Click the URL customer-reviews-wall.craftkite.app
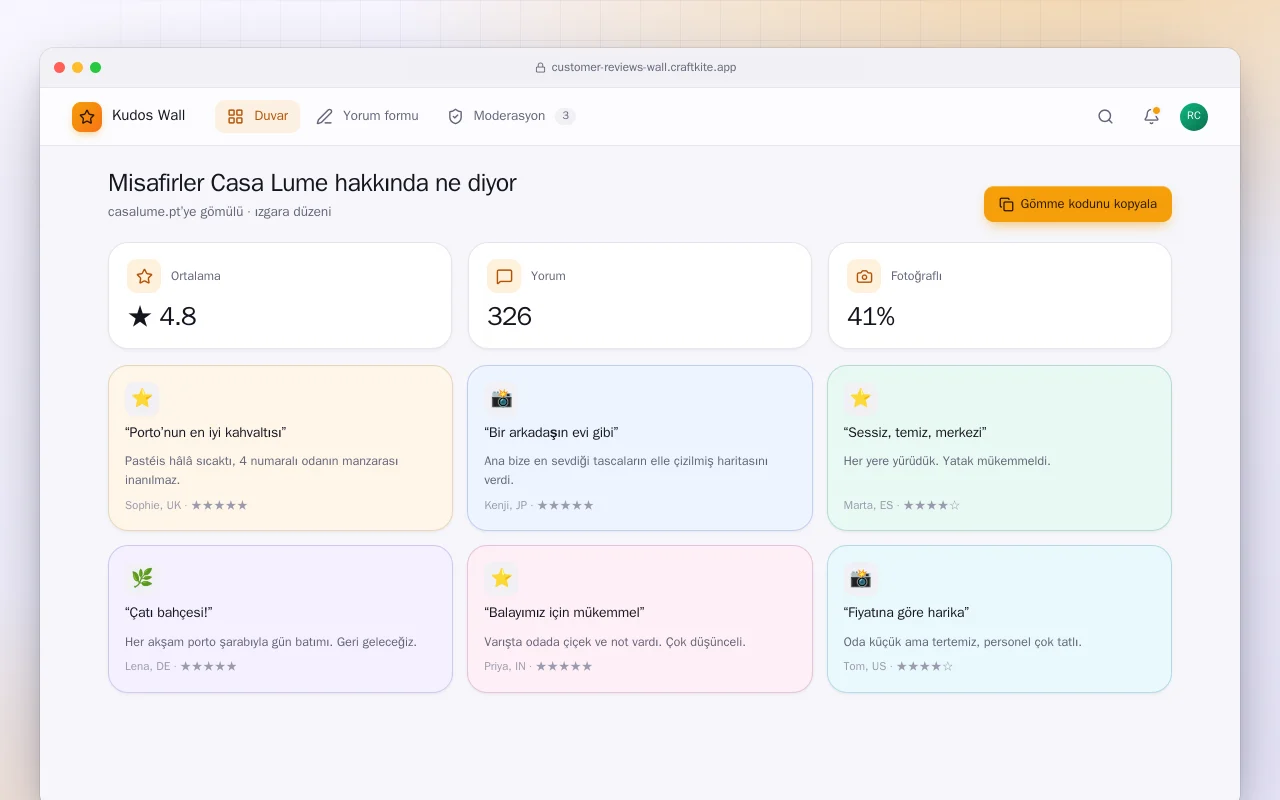 click(x=644, y=68)
